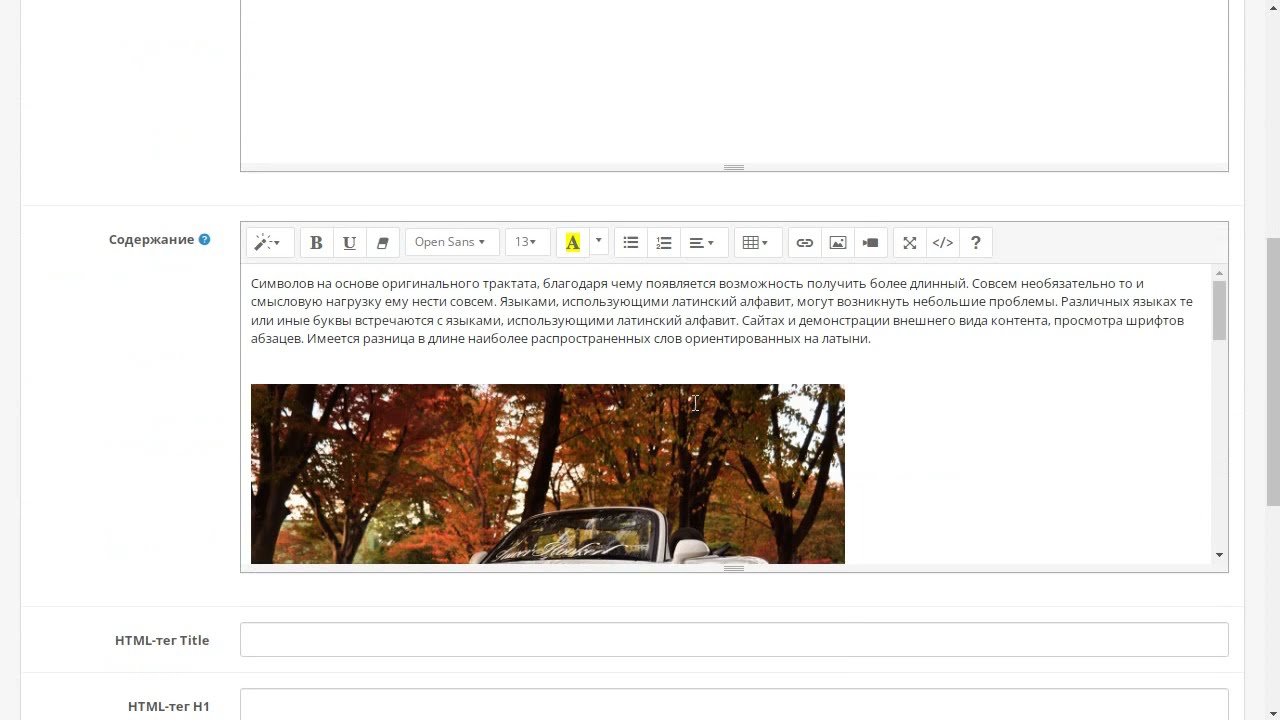Click the resize handle of the upper editor
The image size is (1280, 720).
pyautogui.click(x=734, y=167)
